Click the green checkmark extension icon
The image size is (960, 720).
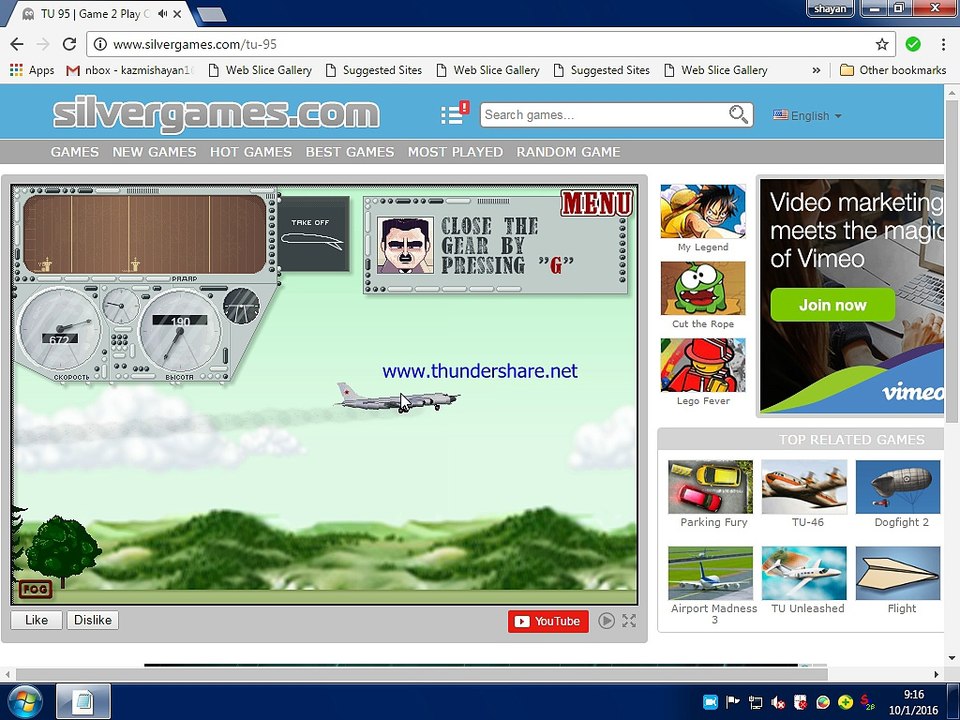(x=913, y=44)
